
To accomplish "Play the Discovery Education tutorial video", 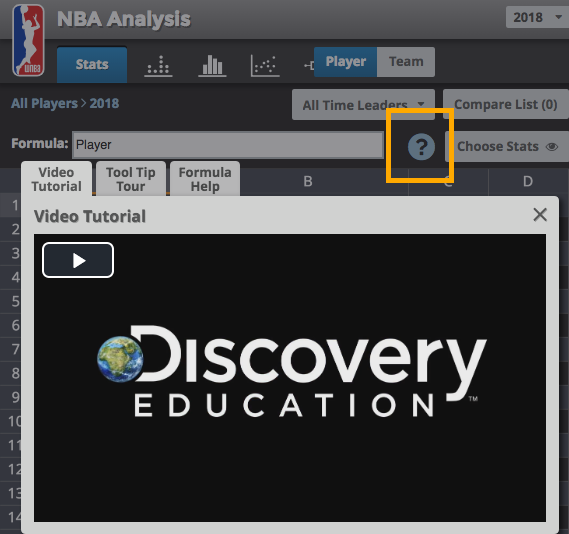I will (x=78, y=260).
